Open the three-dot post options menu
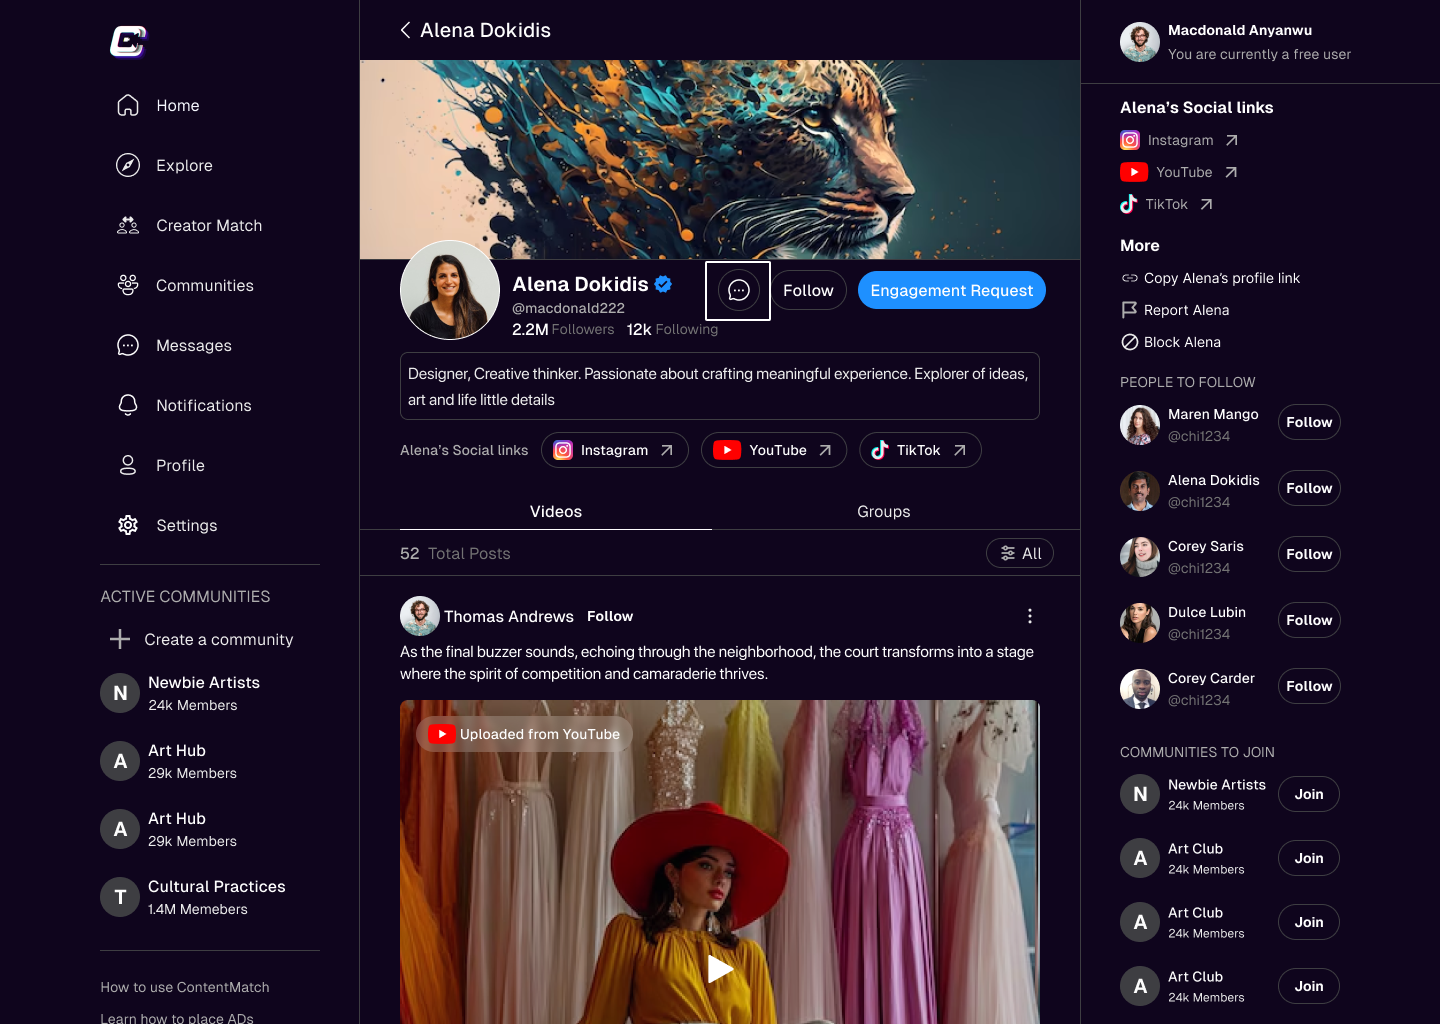The width and height of the screenshot is (1440, 1024). tap(1029, 616)
